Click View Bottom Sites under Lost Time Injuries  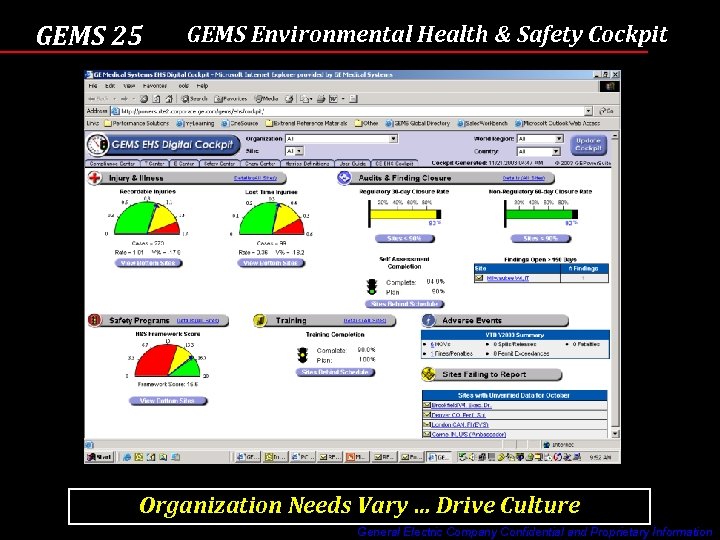[x=271, y=263]
